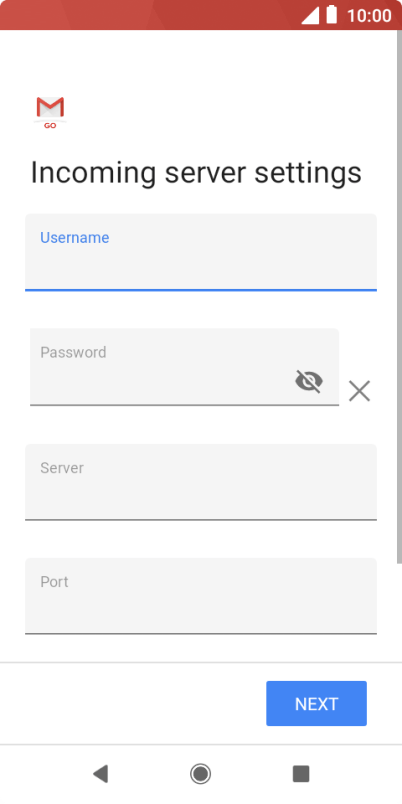Select the Server input field
Viewport: 402px width, 804px height.
(x=201, y=482)
